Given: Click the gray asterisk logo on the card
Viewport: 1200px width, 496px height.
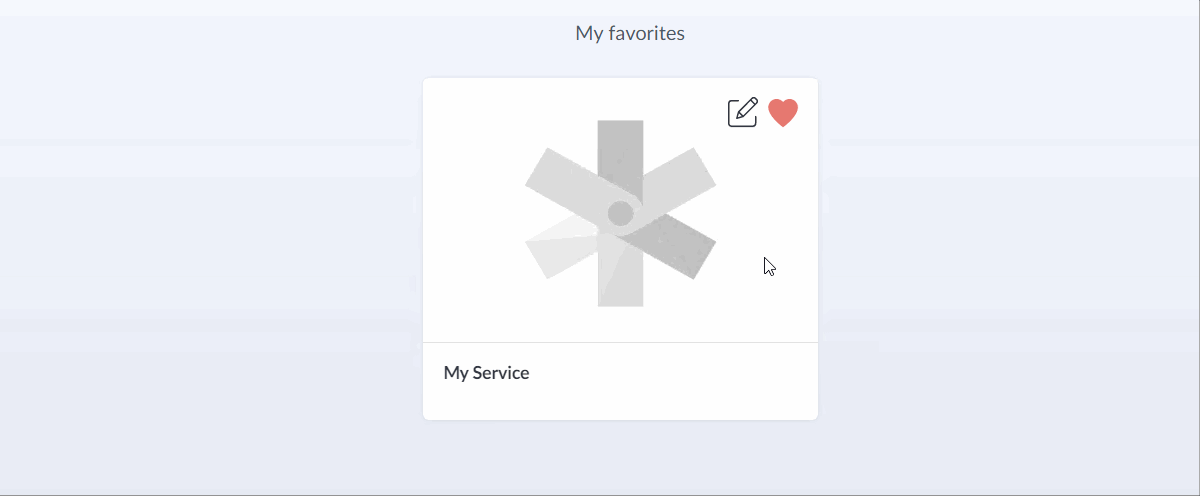Looking at the screenshot, I should [620, 213].
